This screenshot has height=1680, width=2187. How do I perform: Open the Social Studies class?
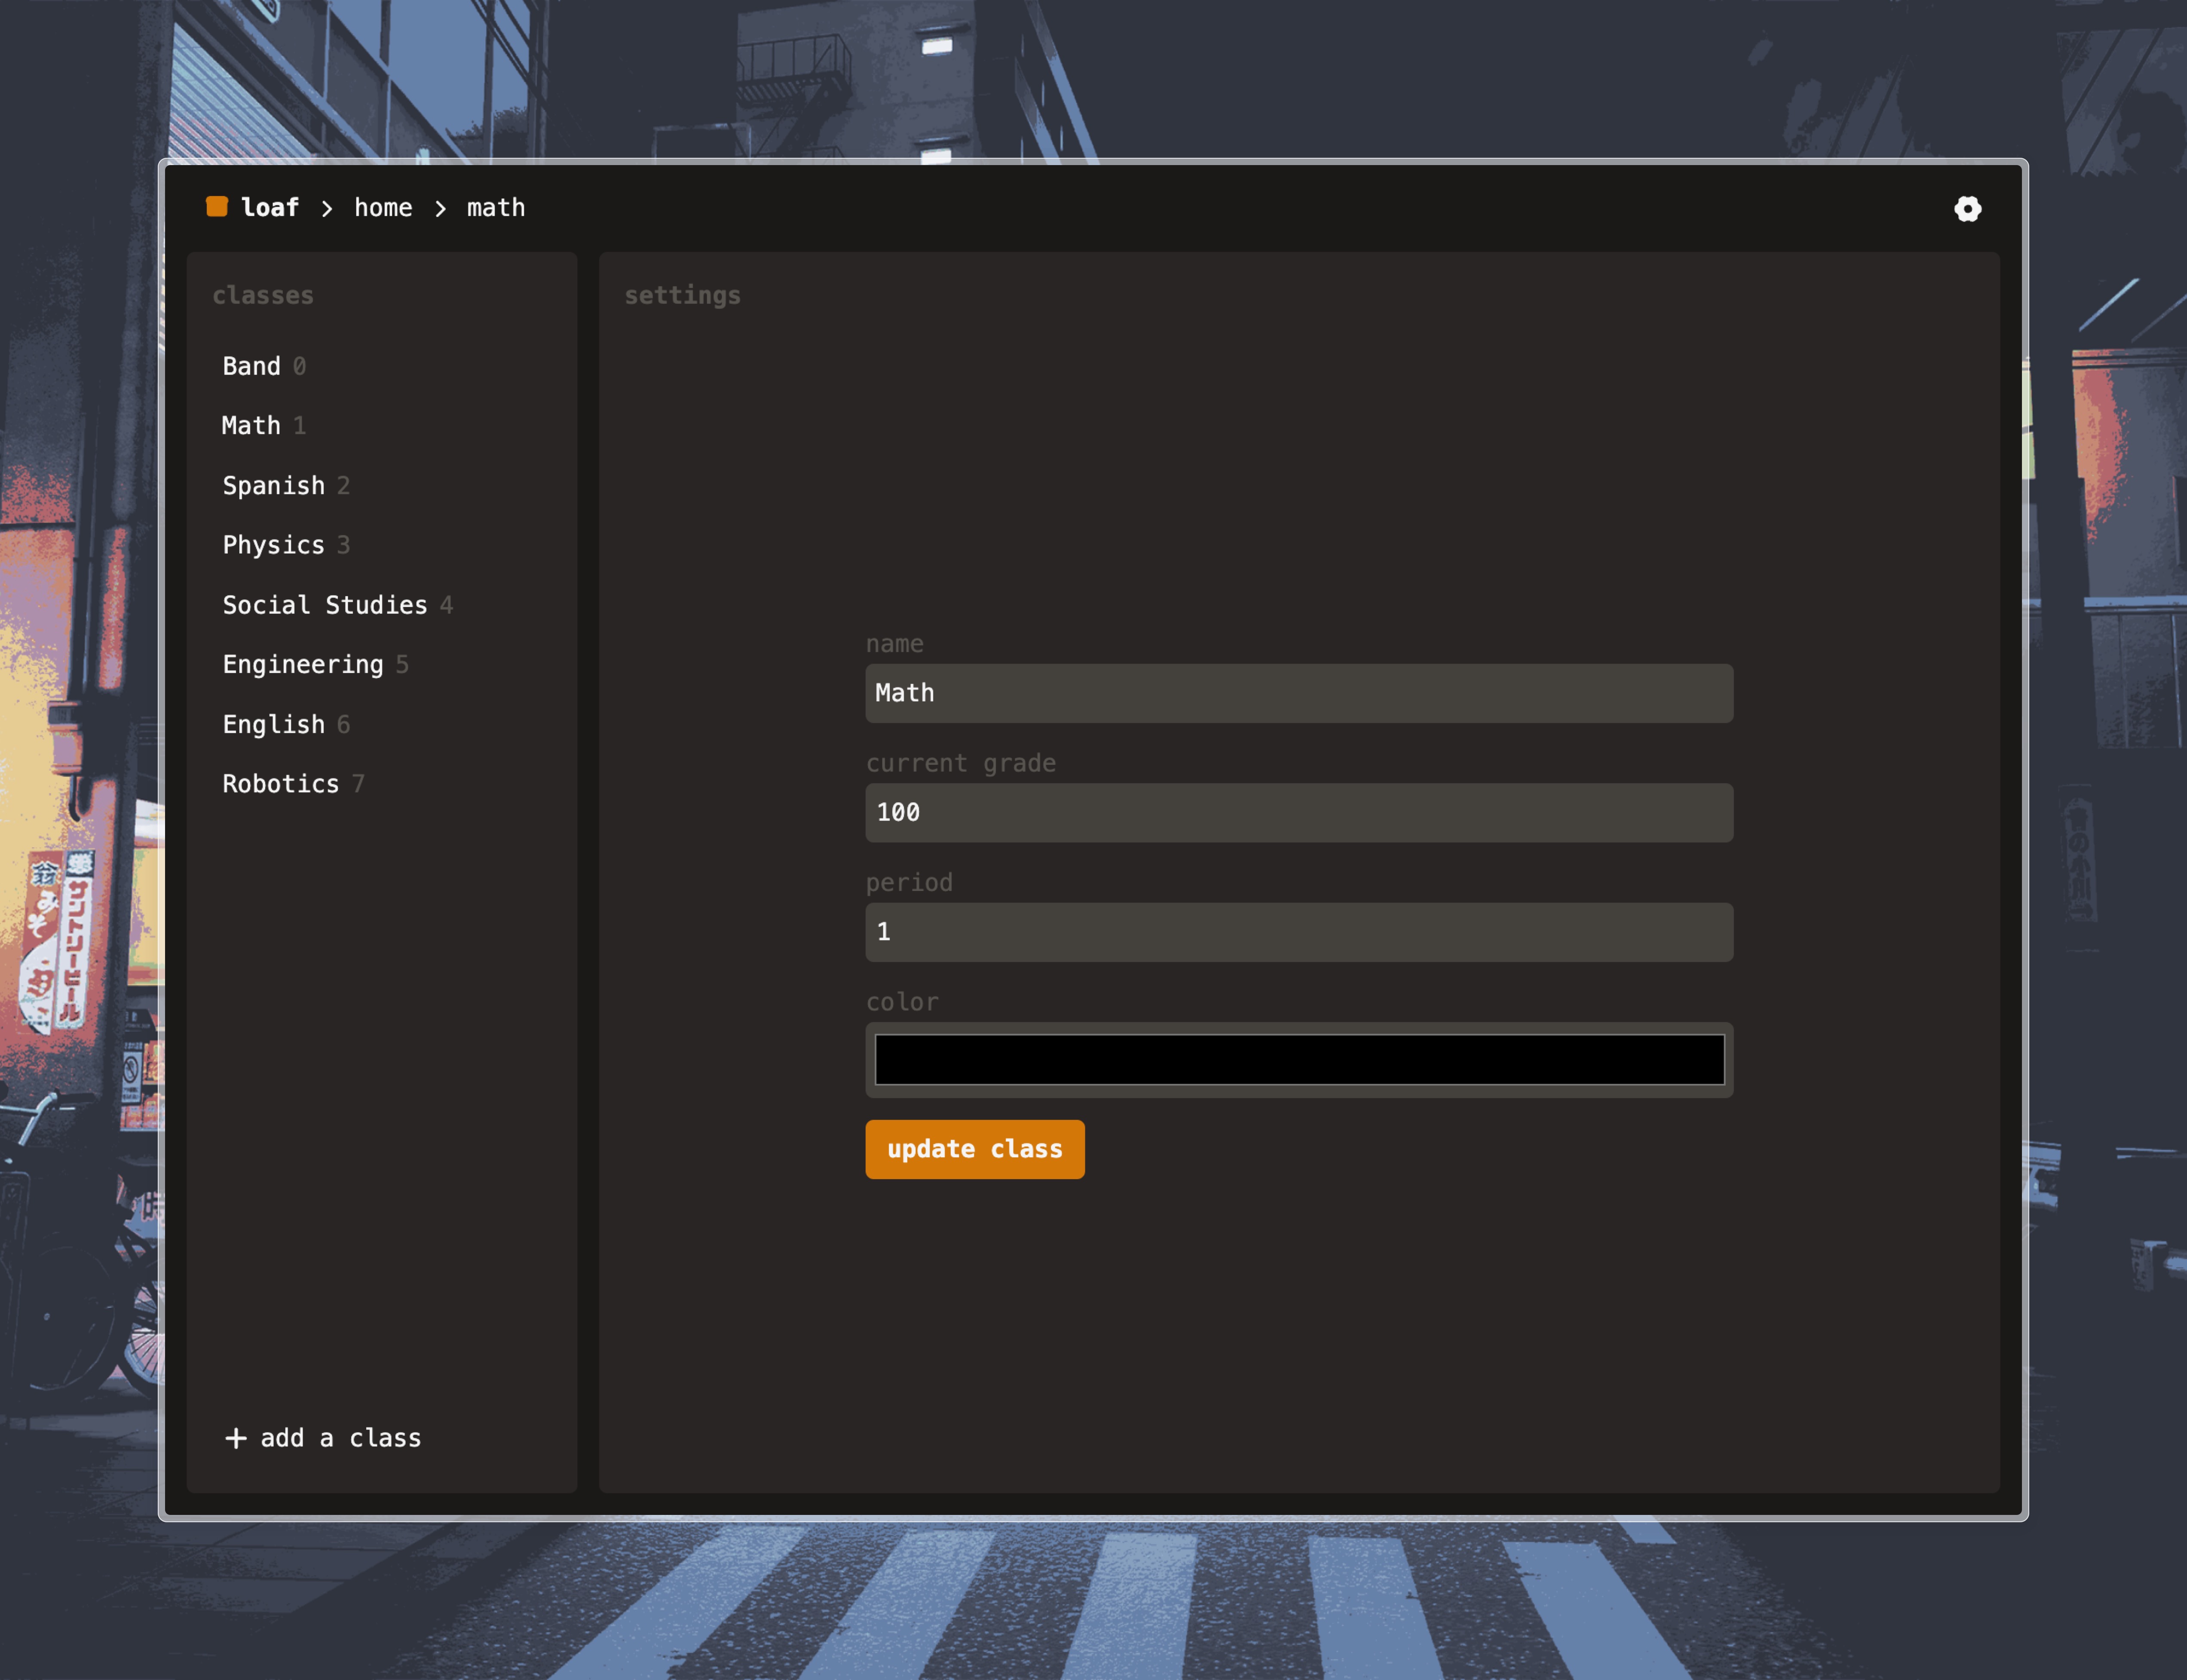(x=325, y=605)
